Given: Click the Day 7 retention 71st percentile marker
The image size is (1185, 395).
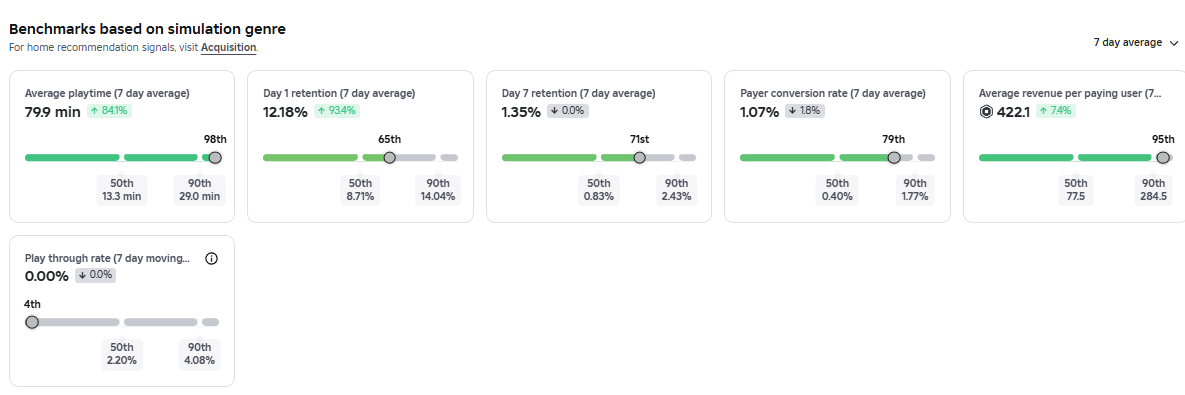Looking at the screenshot, I should click(639, 158).
